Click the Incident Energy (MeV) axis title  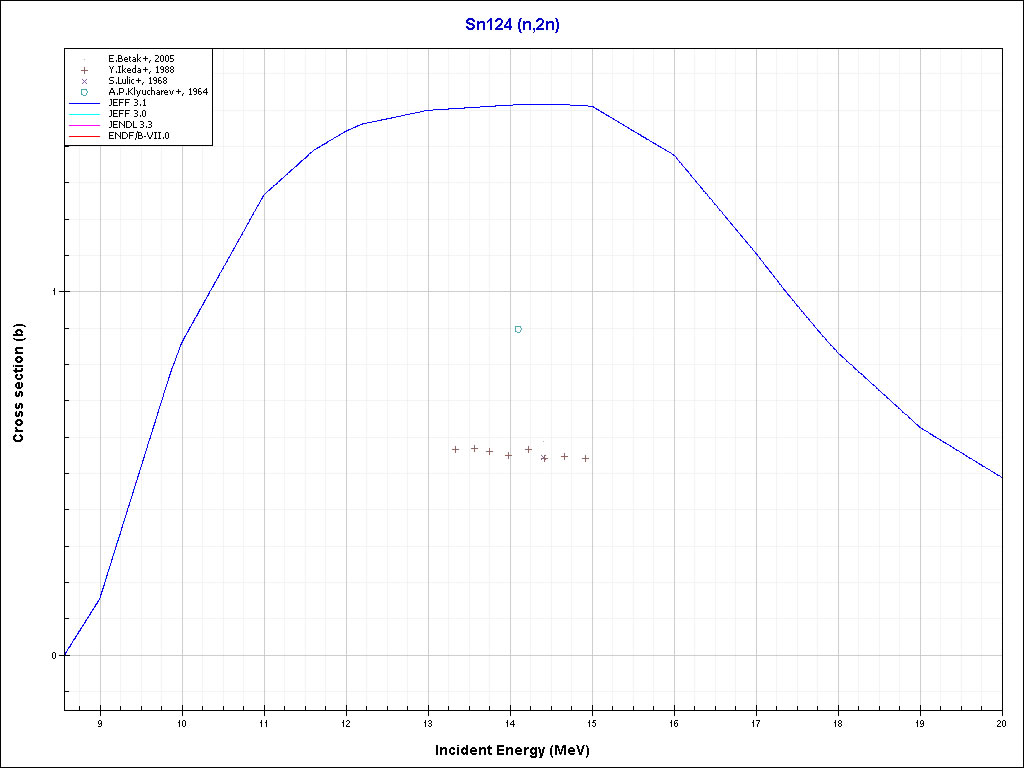519,750
